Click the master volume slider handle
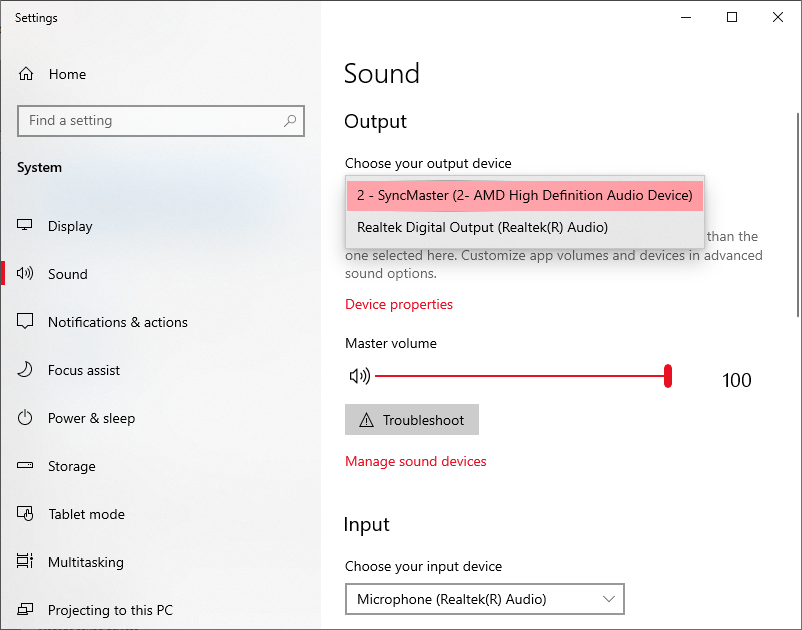The width and height of the screenshot is (802, 630). tap(667, 376)
